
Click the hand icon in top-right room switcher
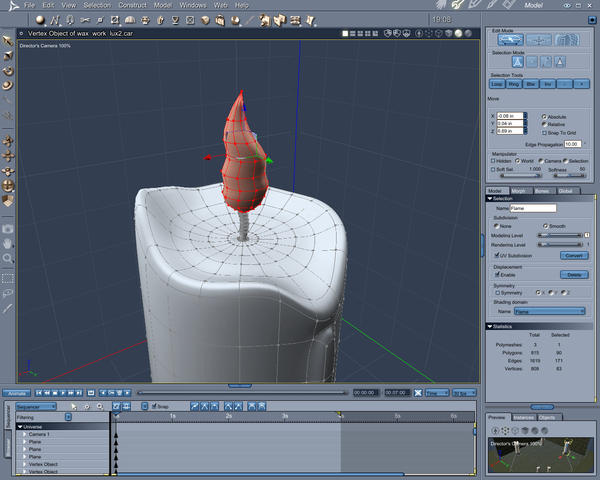(x=442, y=5)
